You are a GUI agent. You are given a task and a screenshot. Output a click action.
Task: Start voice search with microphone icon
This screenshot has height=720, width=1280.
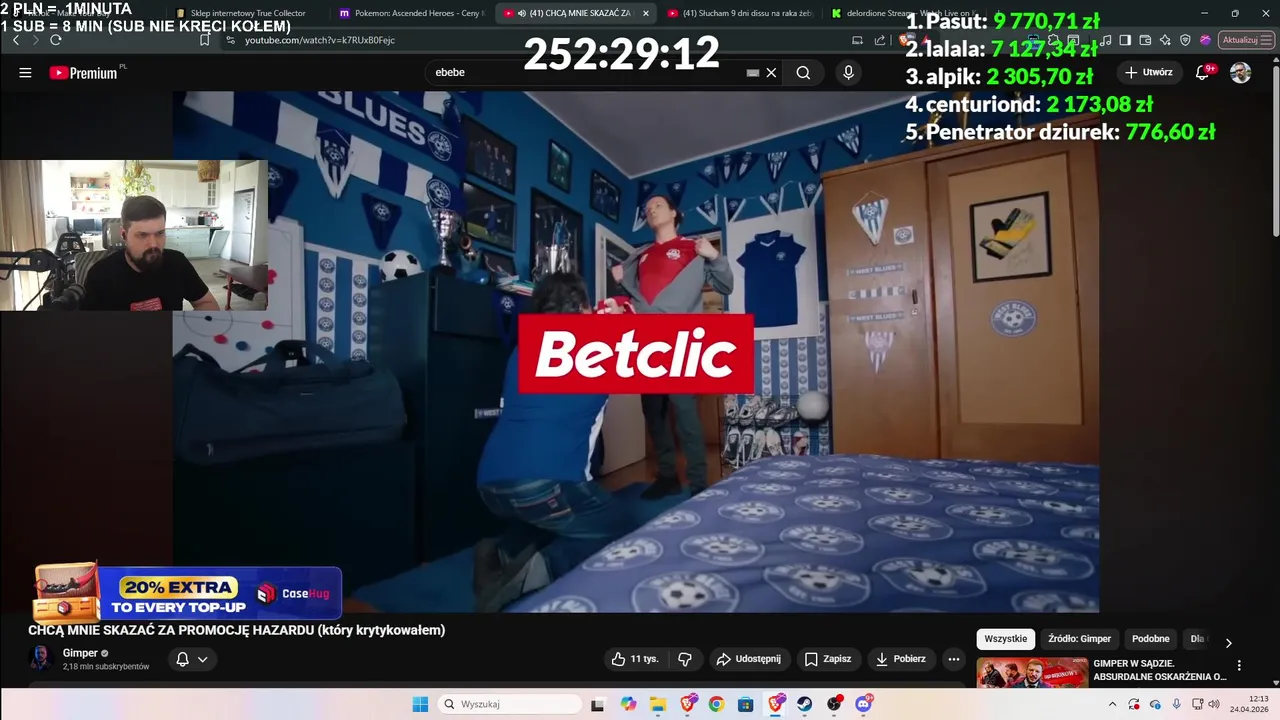(x=848, y=73)
